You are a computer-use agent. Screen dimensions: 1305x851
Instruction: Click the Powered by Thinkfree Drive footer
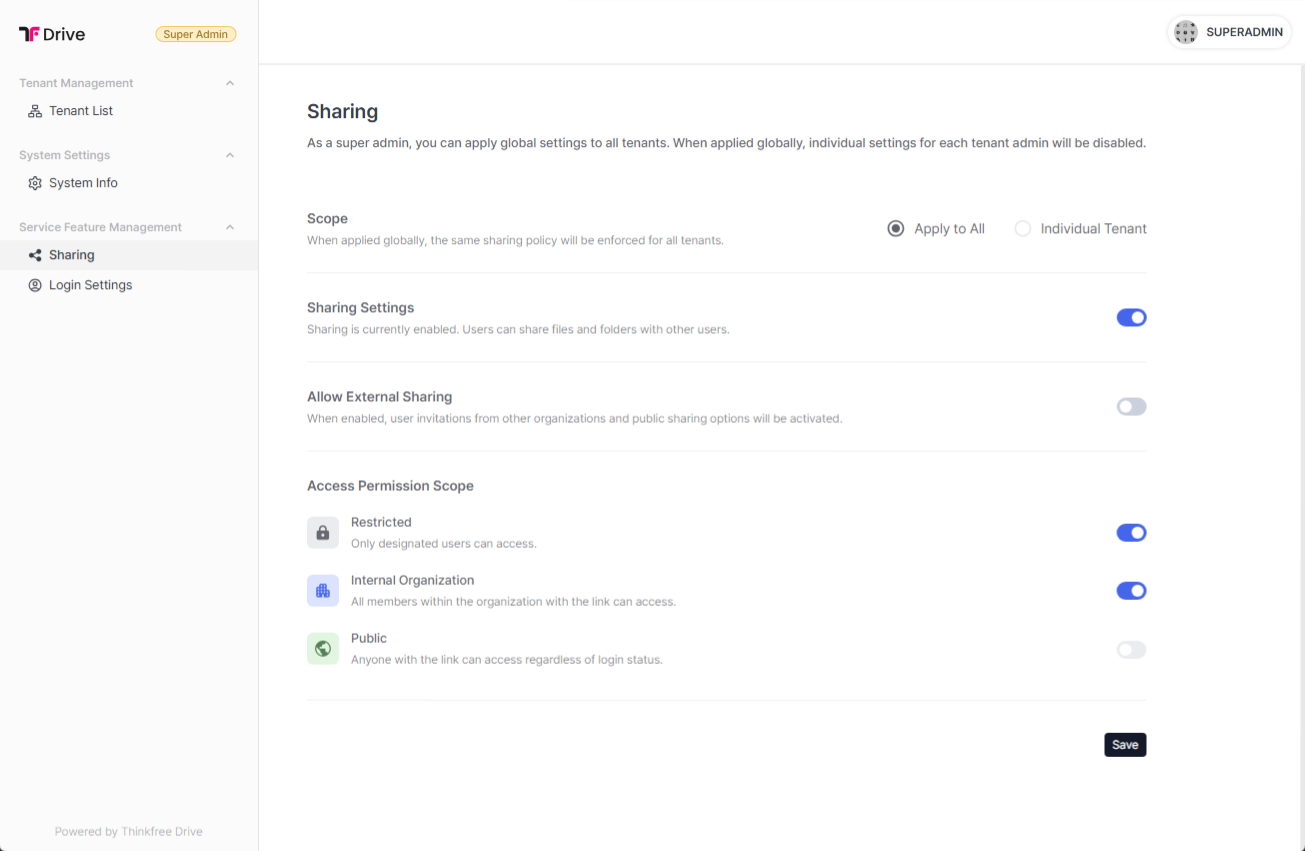pos(128,831)
